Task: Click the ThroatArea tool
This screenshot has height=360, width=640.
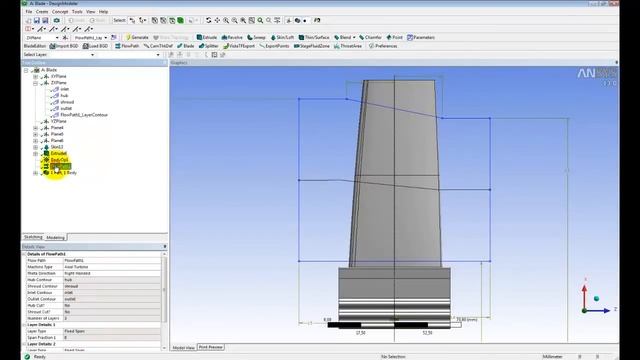Action: click(348, 46)
